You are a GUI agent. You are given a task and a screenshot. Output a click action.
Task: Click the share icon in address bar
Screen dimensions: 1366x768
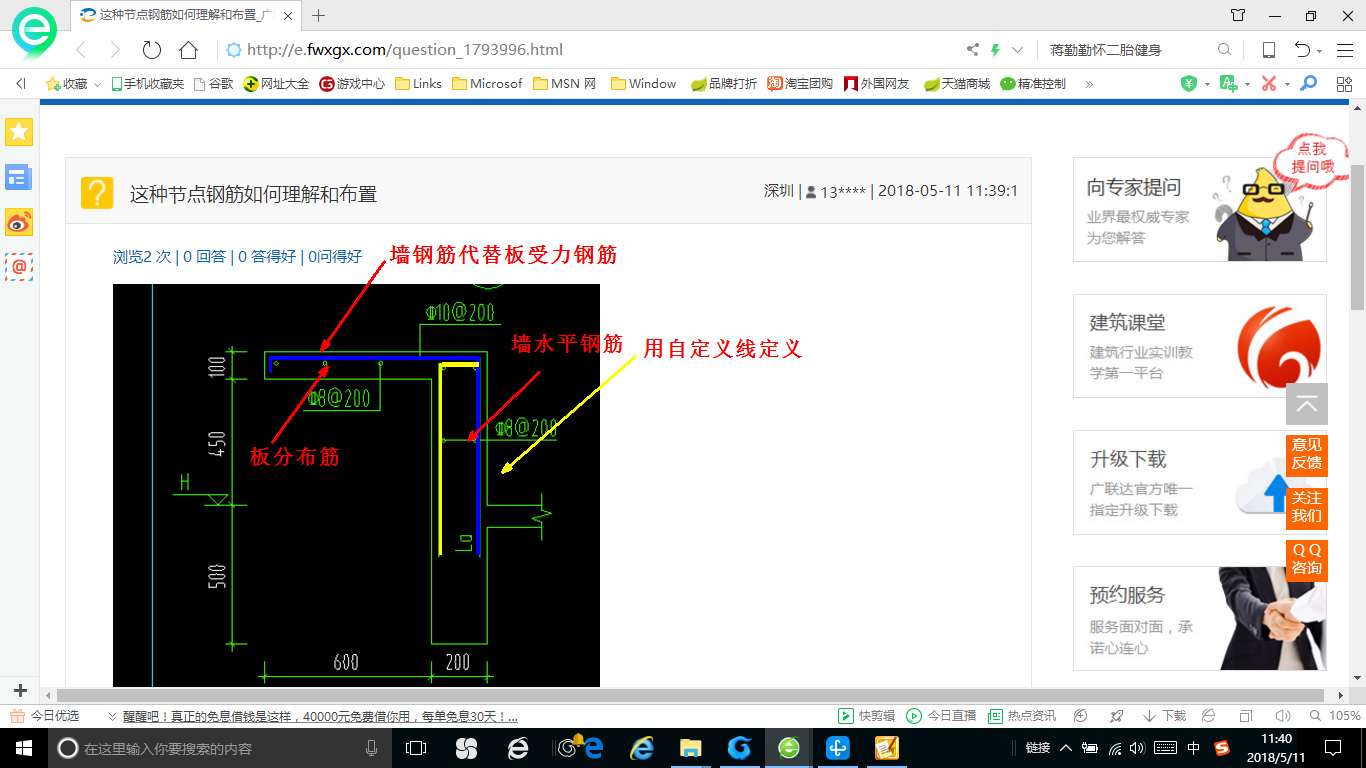point(972,50)
